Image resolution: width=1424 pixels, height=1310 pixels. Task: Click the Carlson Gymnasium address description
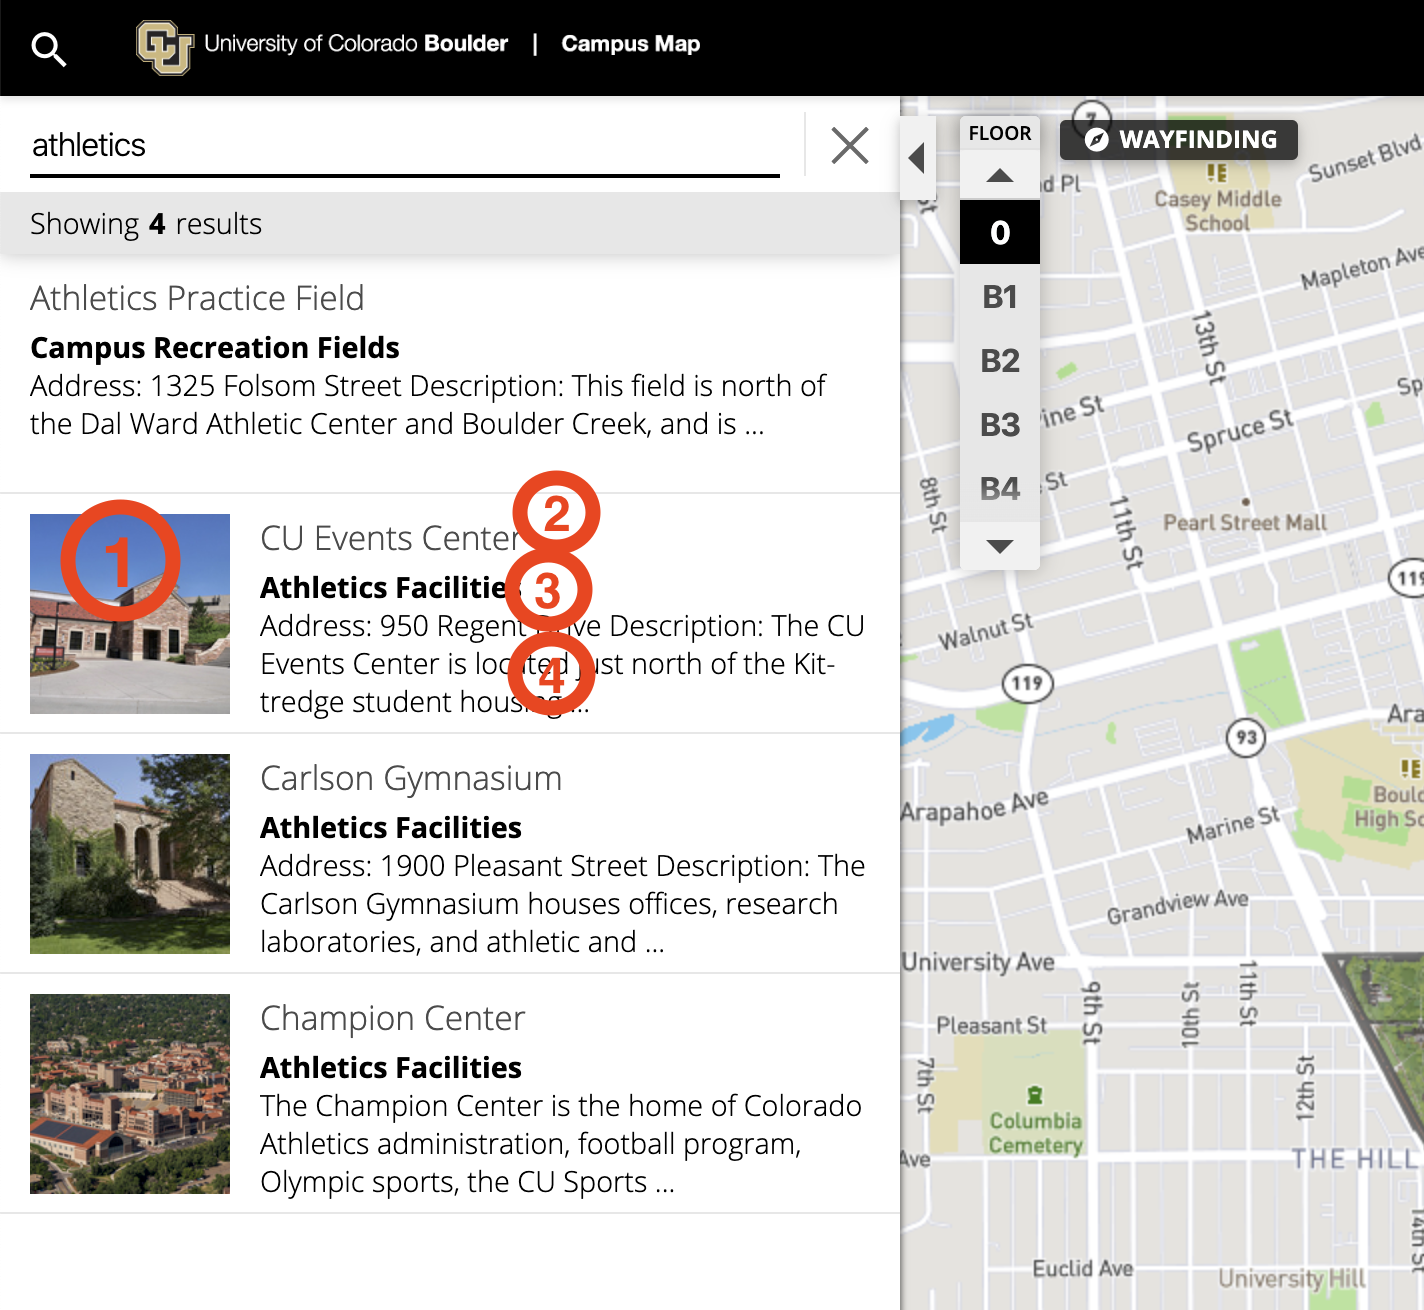coord(563,904)
